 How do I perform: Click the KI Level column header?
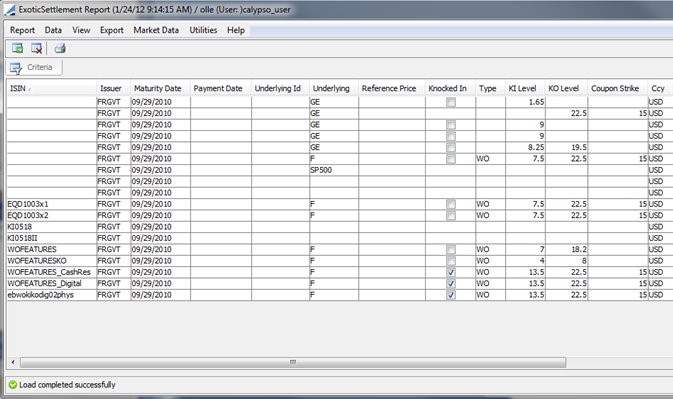click(524, 88)
